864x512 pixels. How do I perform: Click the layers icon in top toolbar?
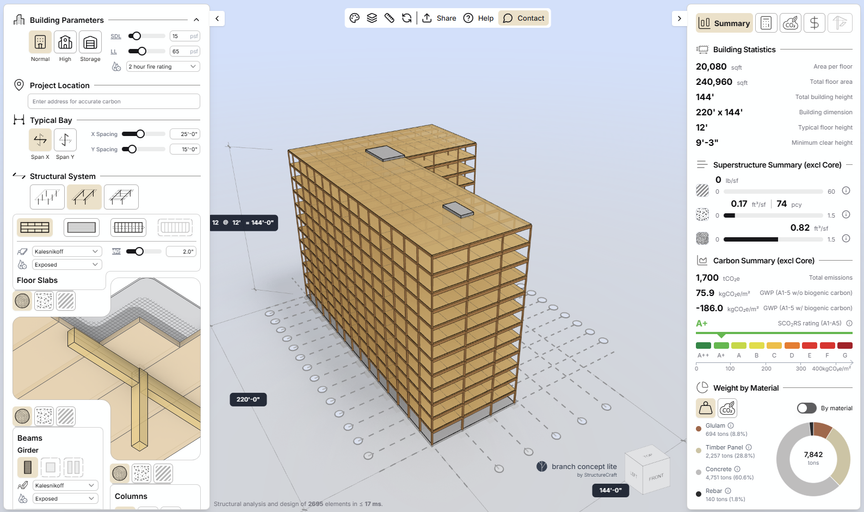pyautogui.click(x=371, y=18)
